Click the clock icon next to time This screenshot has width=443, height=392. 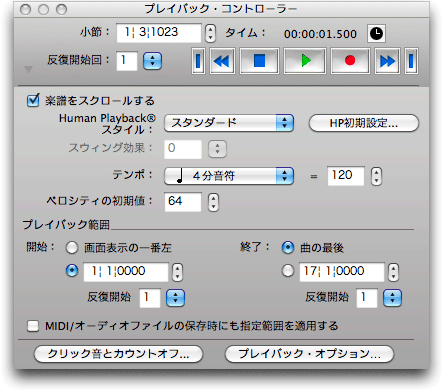point(376,34)
